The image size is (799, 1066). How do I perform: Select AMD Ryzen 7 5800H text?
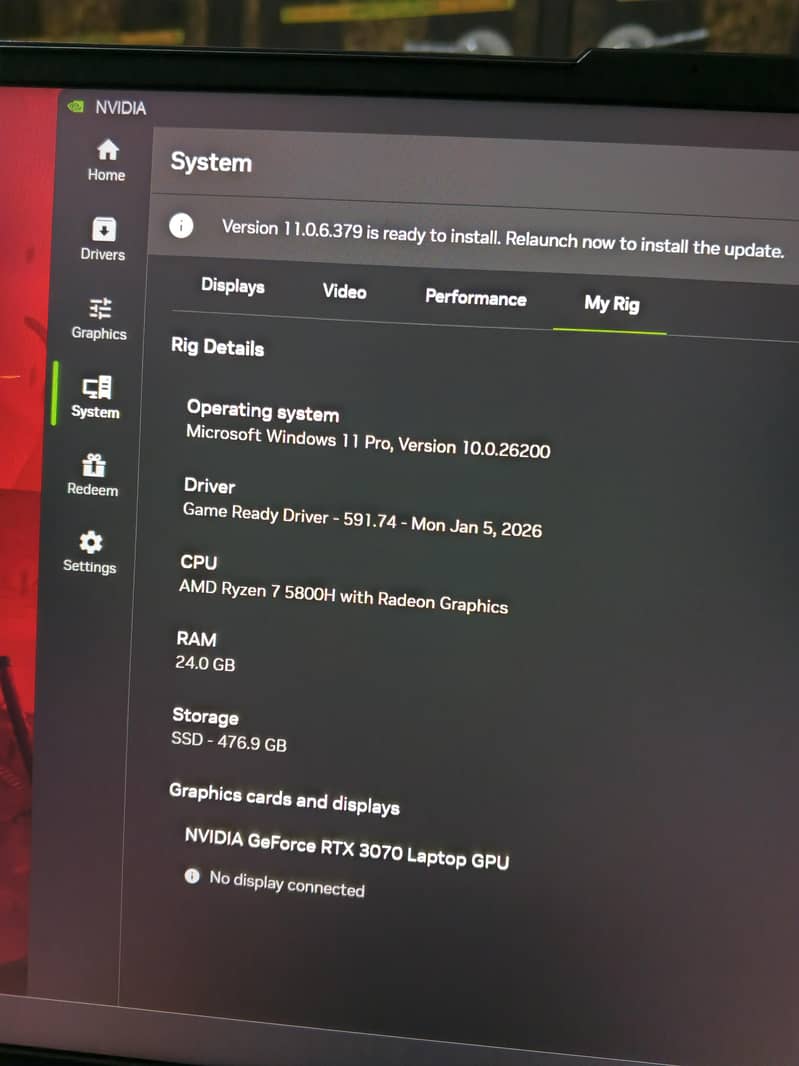[x=343, y=596]
